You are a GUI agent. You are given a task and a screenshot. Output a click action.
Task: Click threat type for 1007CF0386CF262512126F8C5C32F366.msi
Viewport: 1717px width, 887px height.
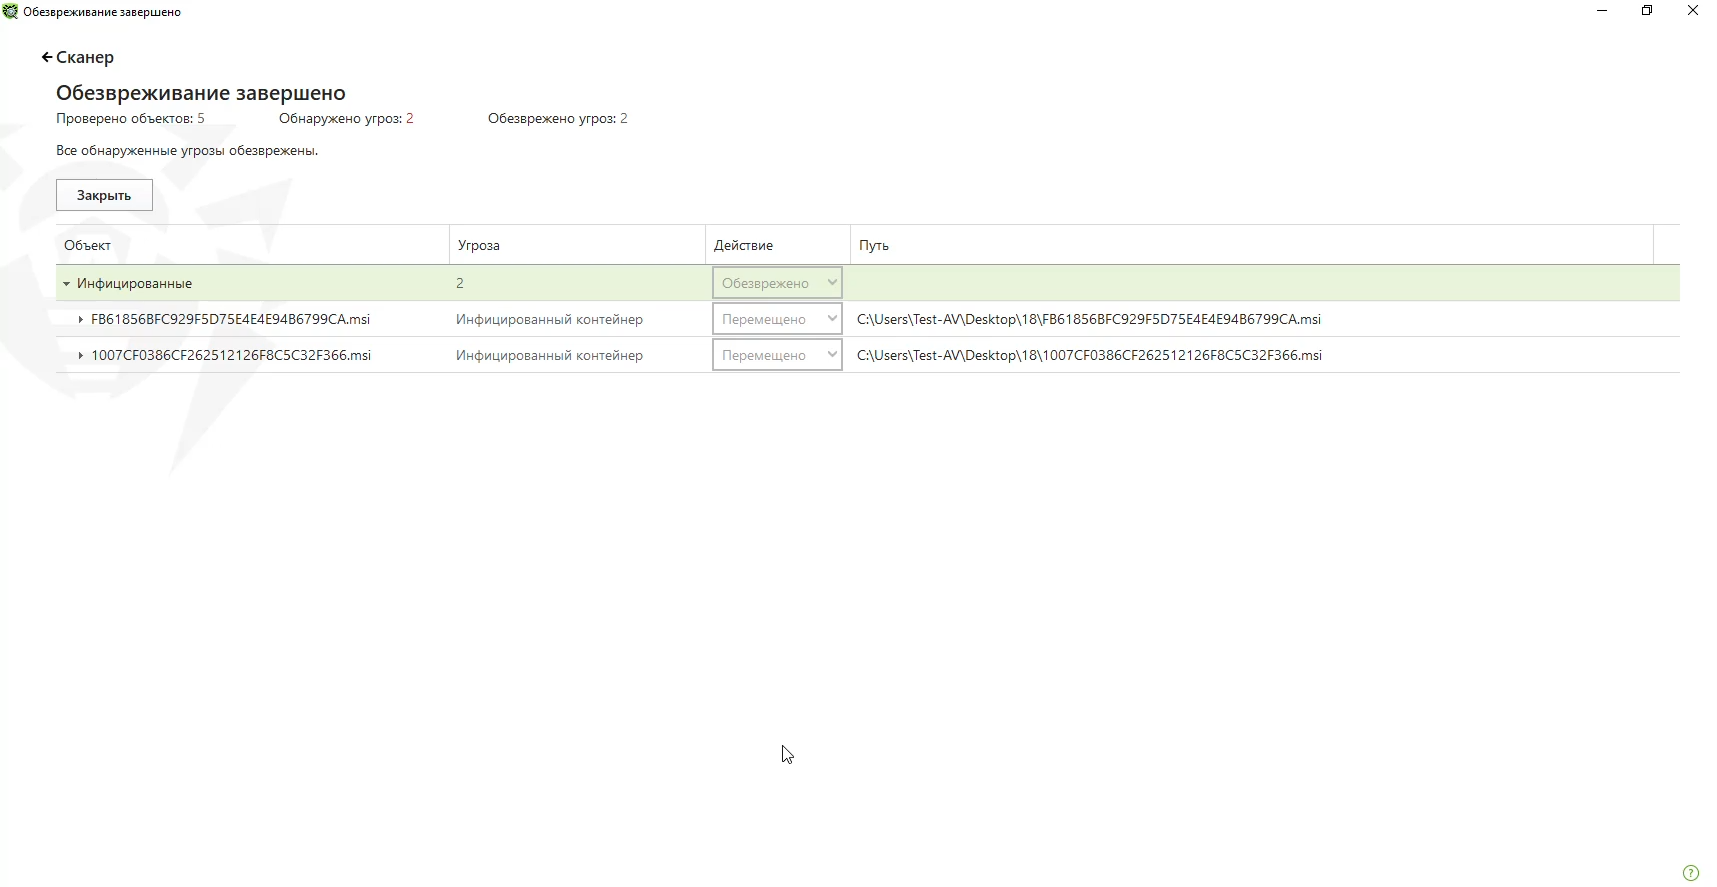(x=549, y=356)
